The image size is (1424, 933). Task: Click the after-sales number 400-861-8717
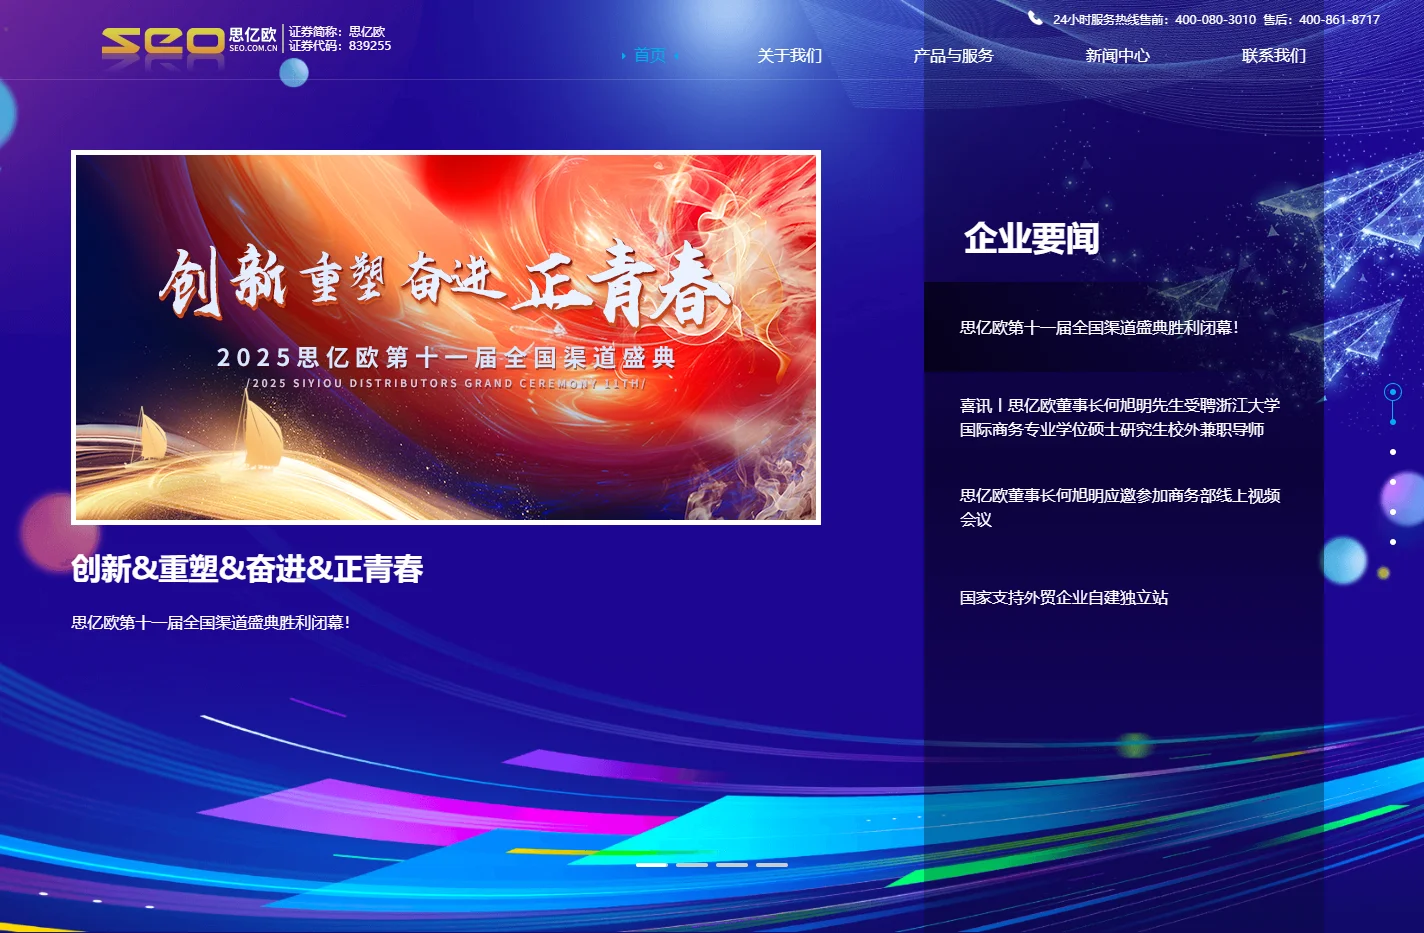[x=1339, y=19]
